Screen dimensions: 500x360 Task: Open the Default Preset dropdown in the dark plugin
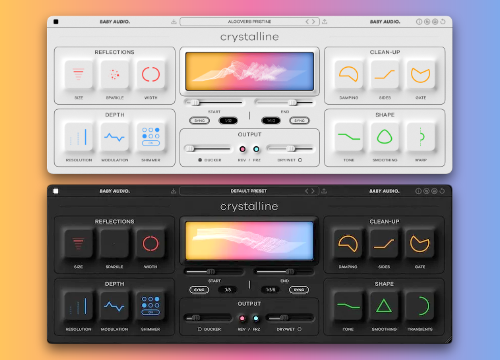coord(249,191)
